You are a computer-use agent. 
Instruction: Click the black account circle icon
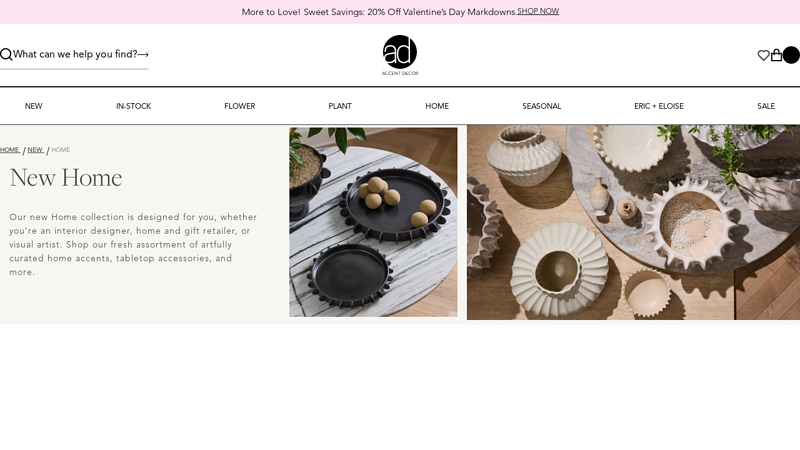(791, 55)
